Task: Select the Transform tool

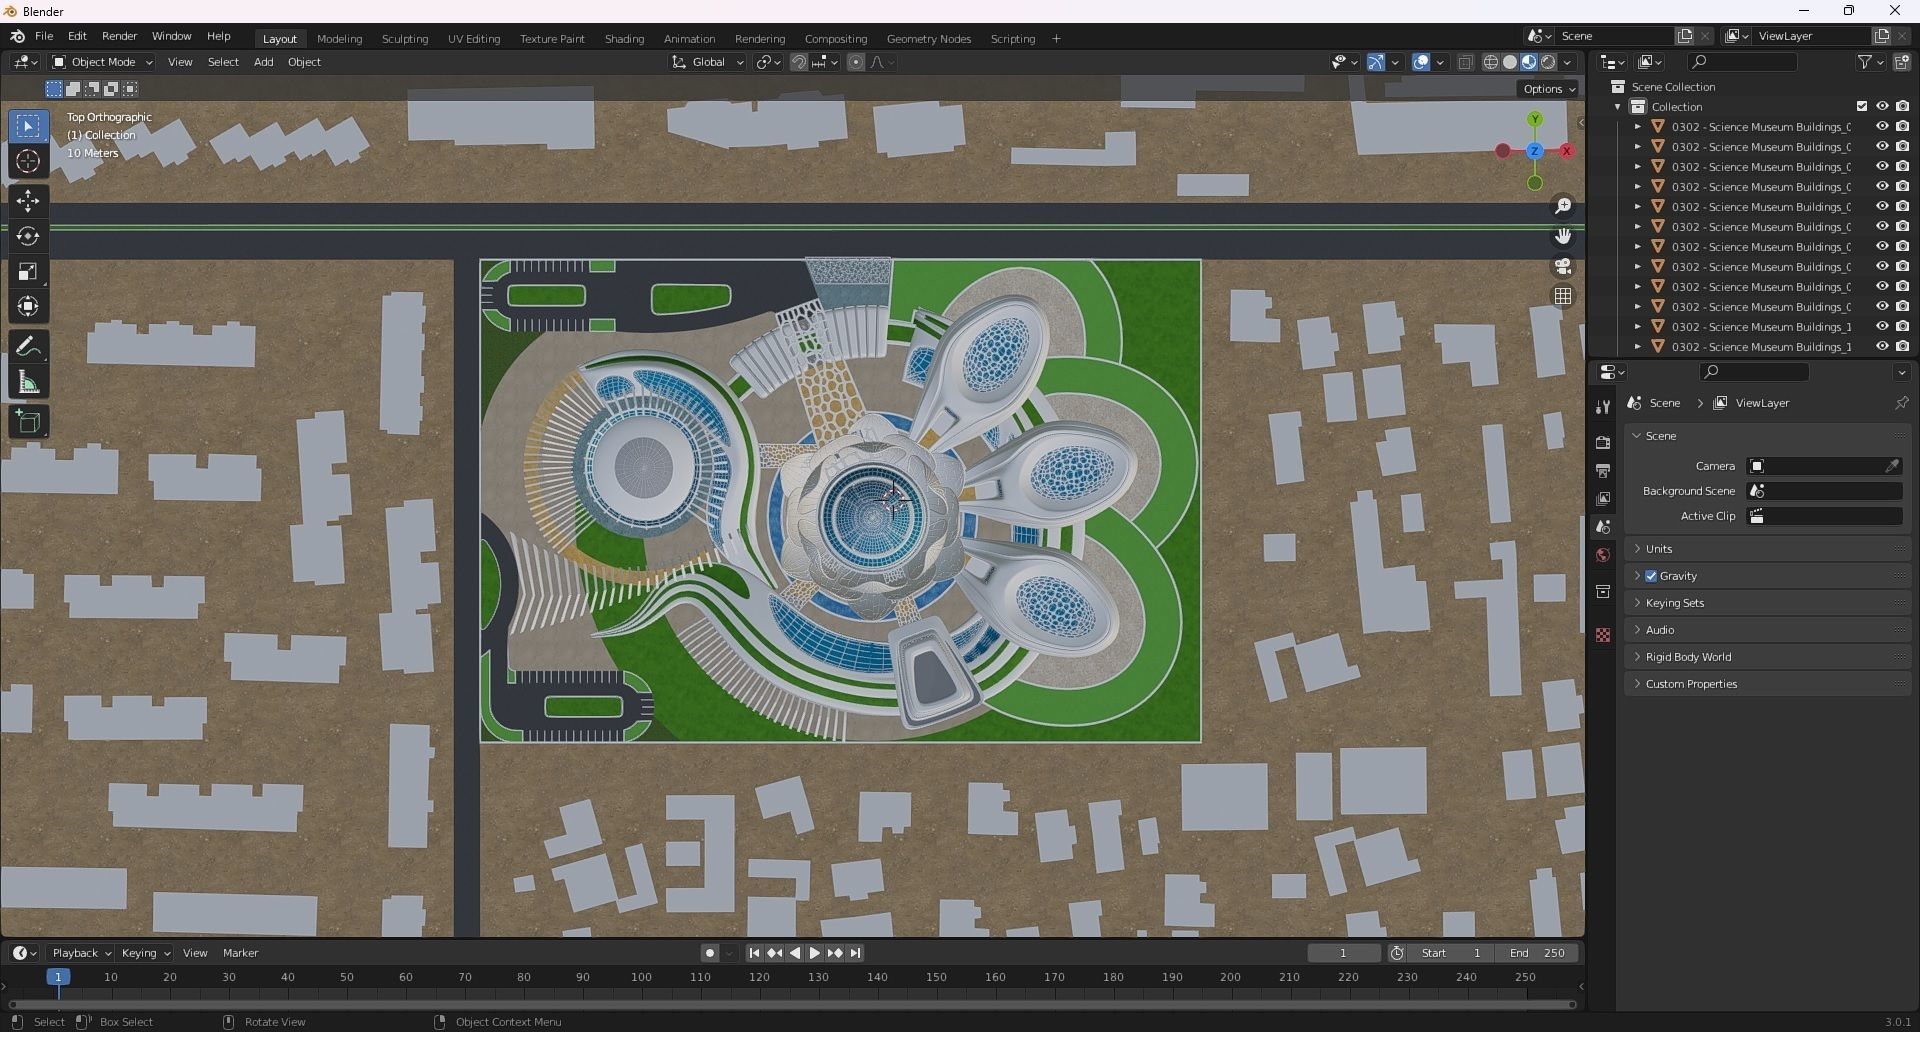Action: tap(28, 306)
